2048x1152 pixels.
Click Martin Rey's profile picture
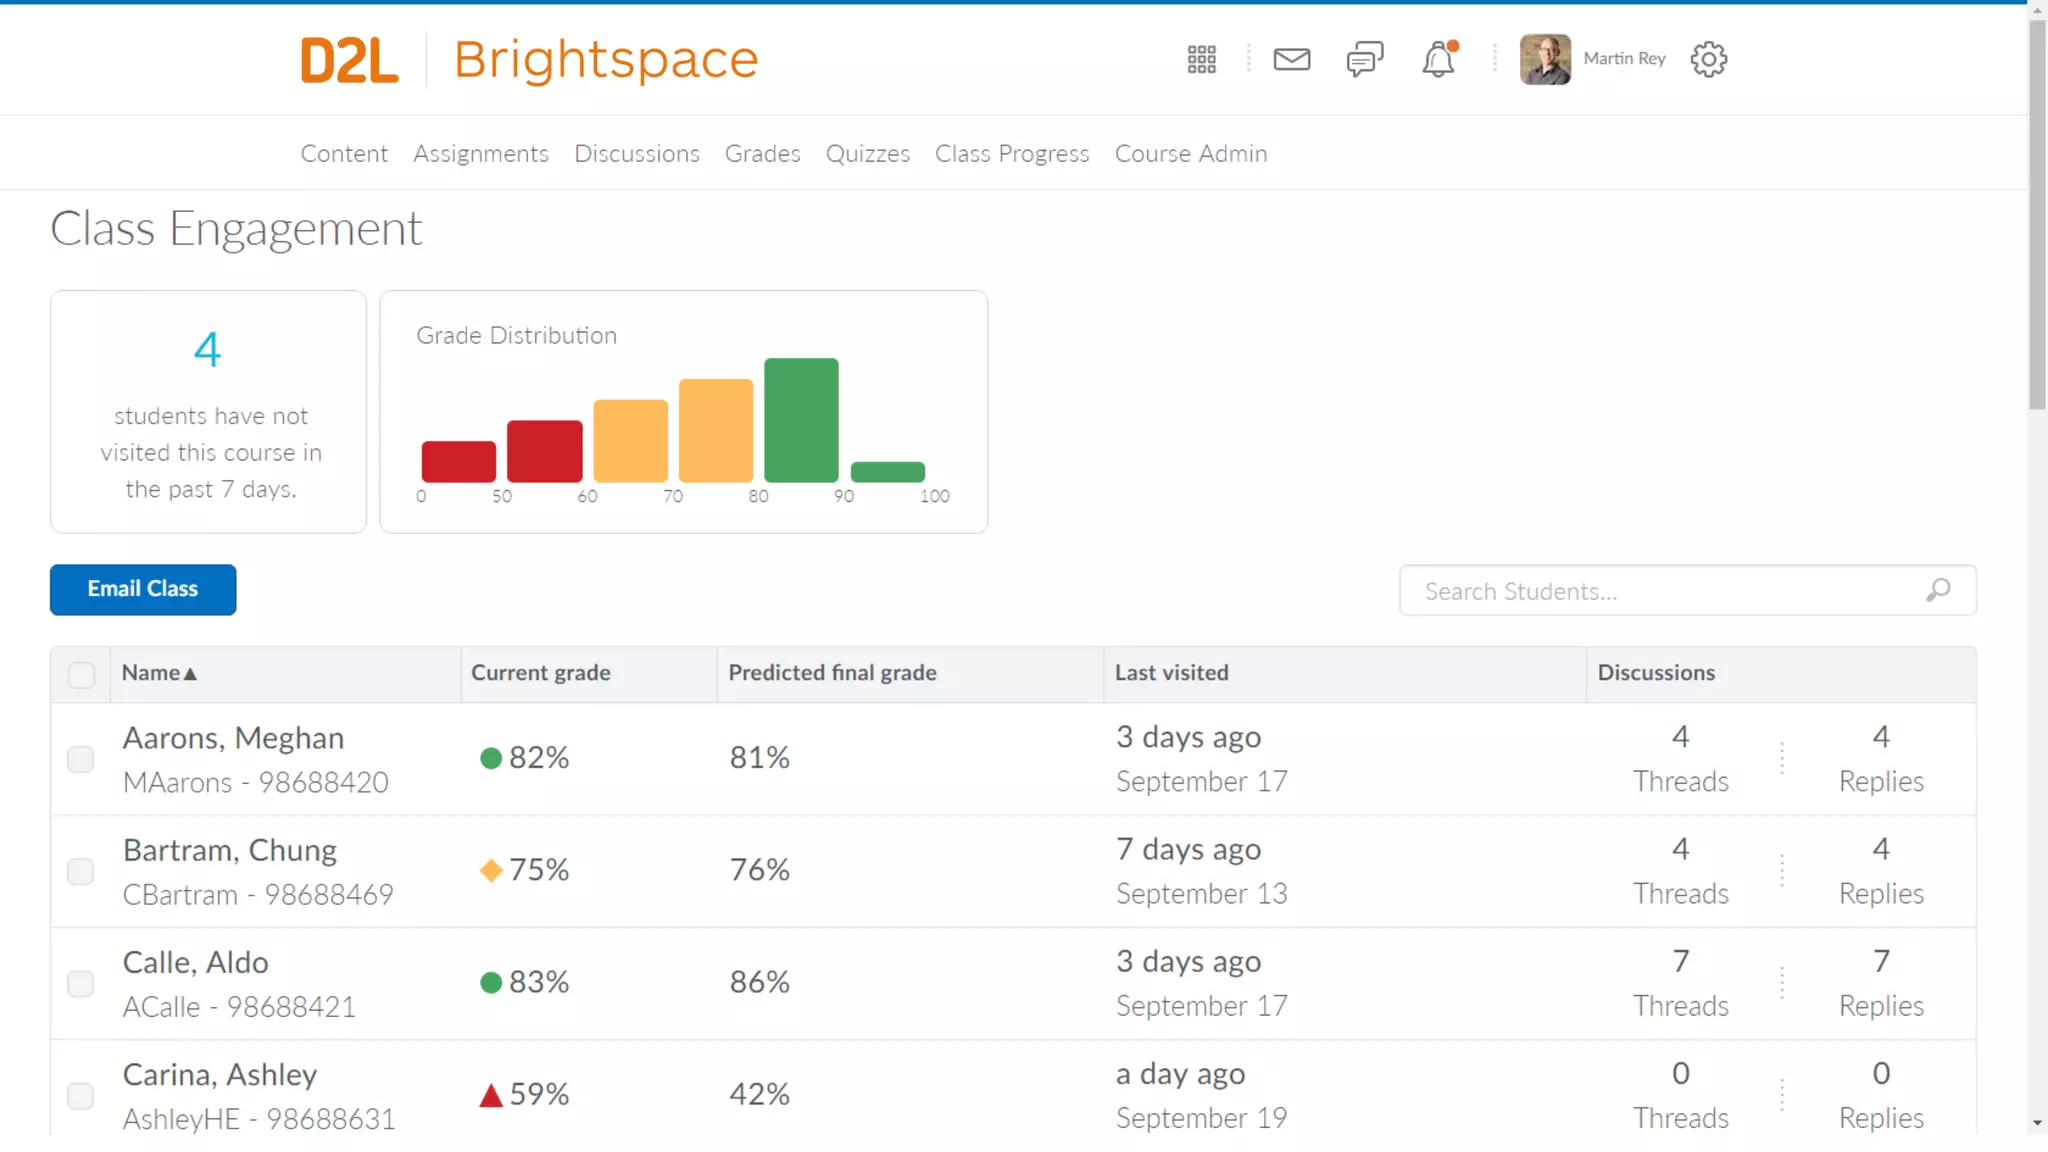click(1545, 59)
